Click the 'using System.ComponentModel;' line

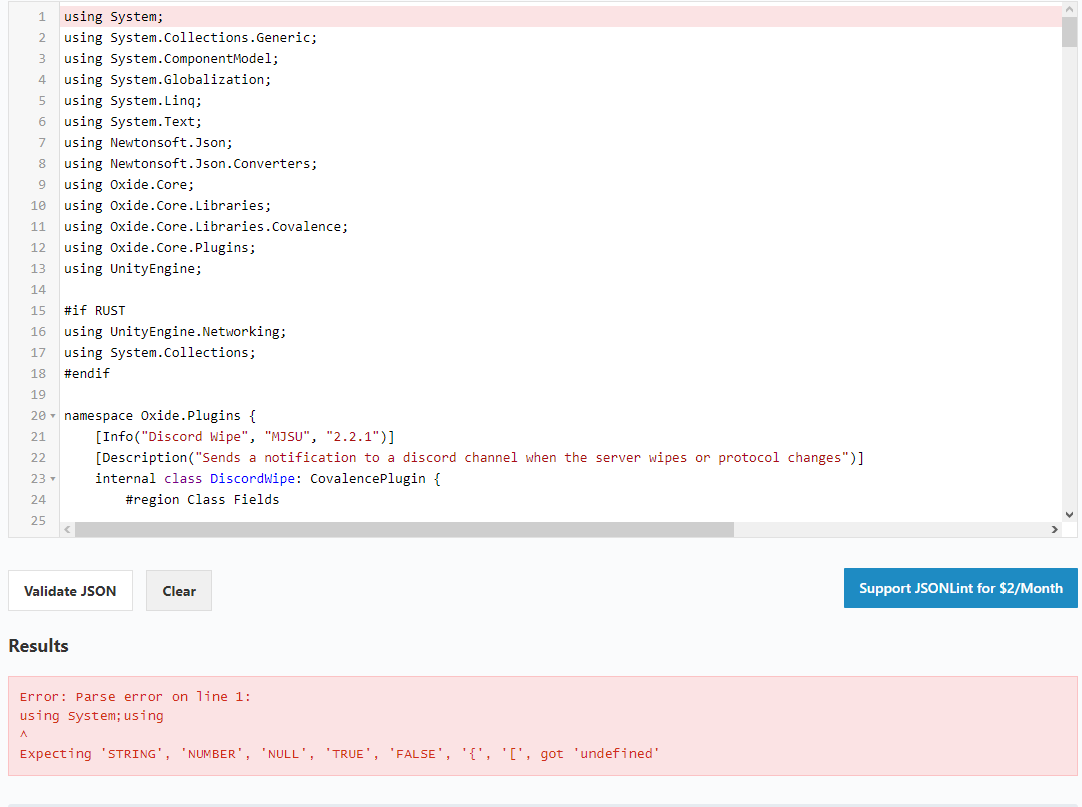[x=171, y=59]
